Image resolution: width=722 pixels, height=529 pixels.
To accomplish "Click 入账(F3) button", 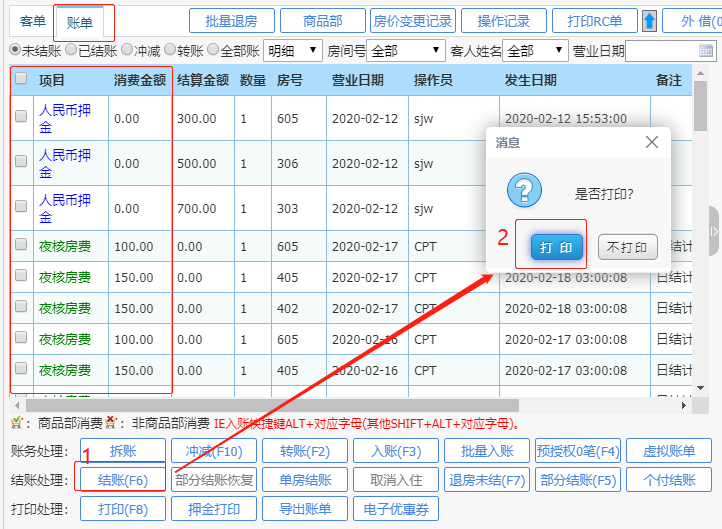I will 396,451.
